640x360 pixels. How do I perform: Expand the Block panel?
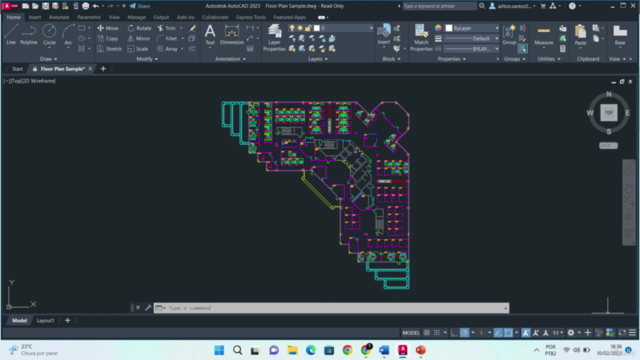point(391,59)
